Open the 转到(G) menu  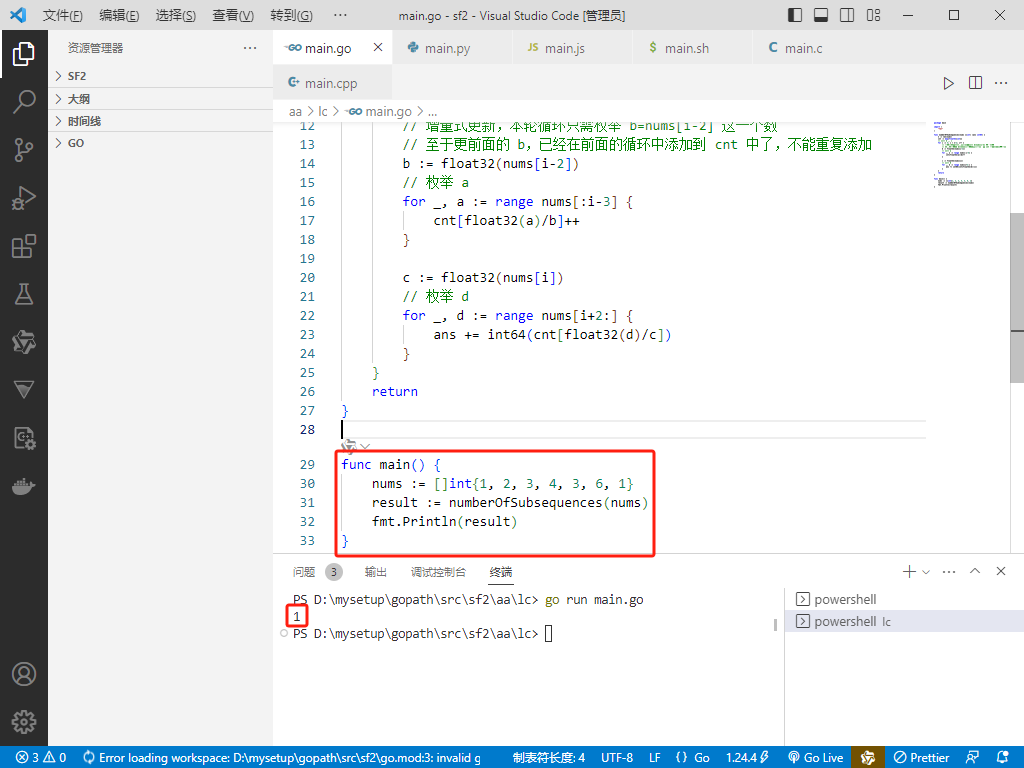point(291,15)
